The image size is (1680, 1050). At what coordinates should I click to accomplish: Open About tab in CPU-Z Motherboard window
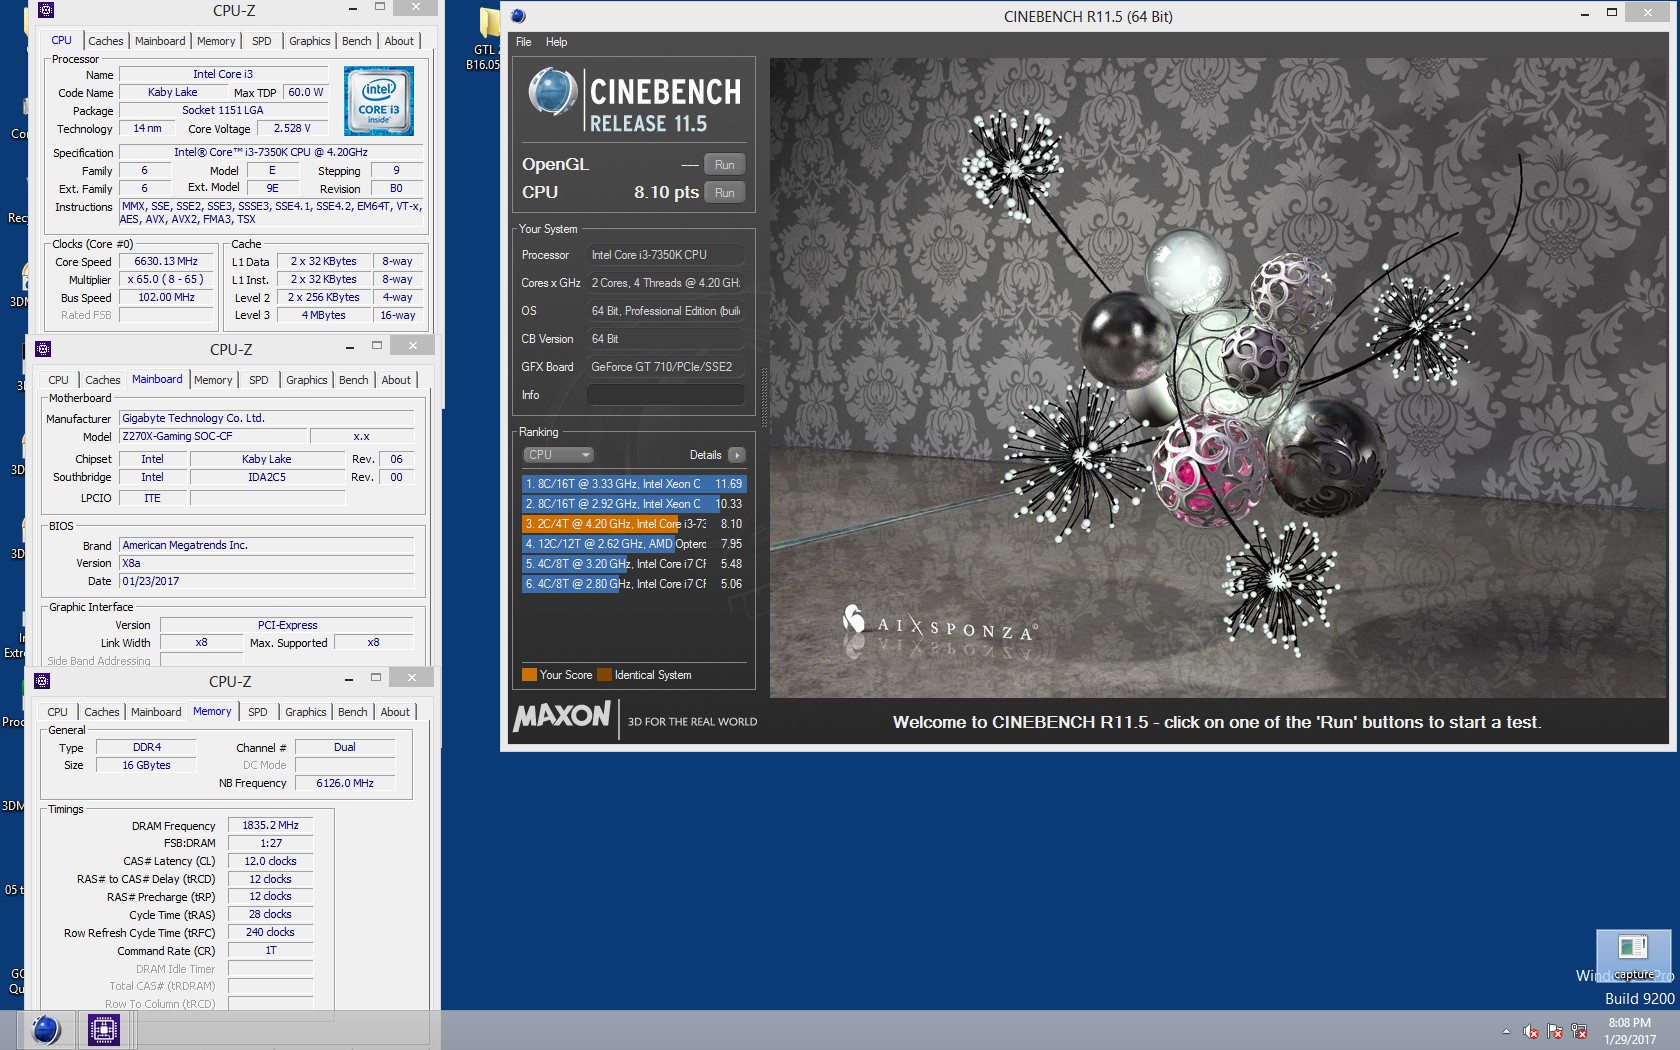[x=396, y=380]
